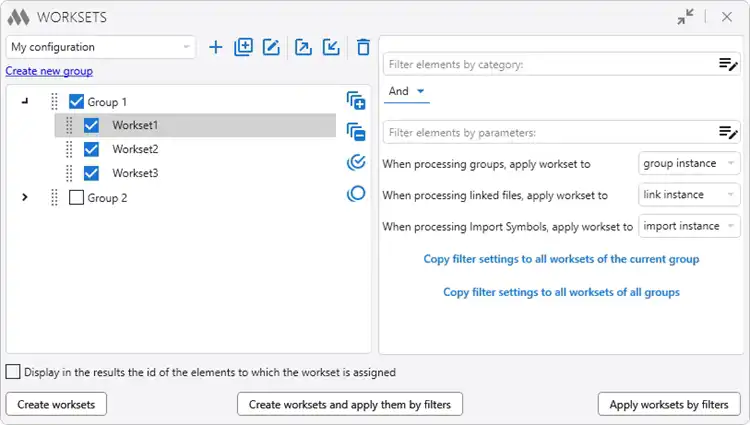Screen dimensions: 750x425
Task: Open the My configuration dropdown
Action: click(100, 47)
